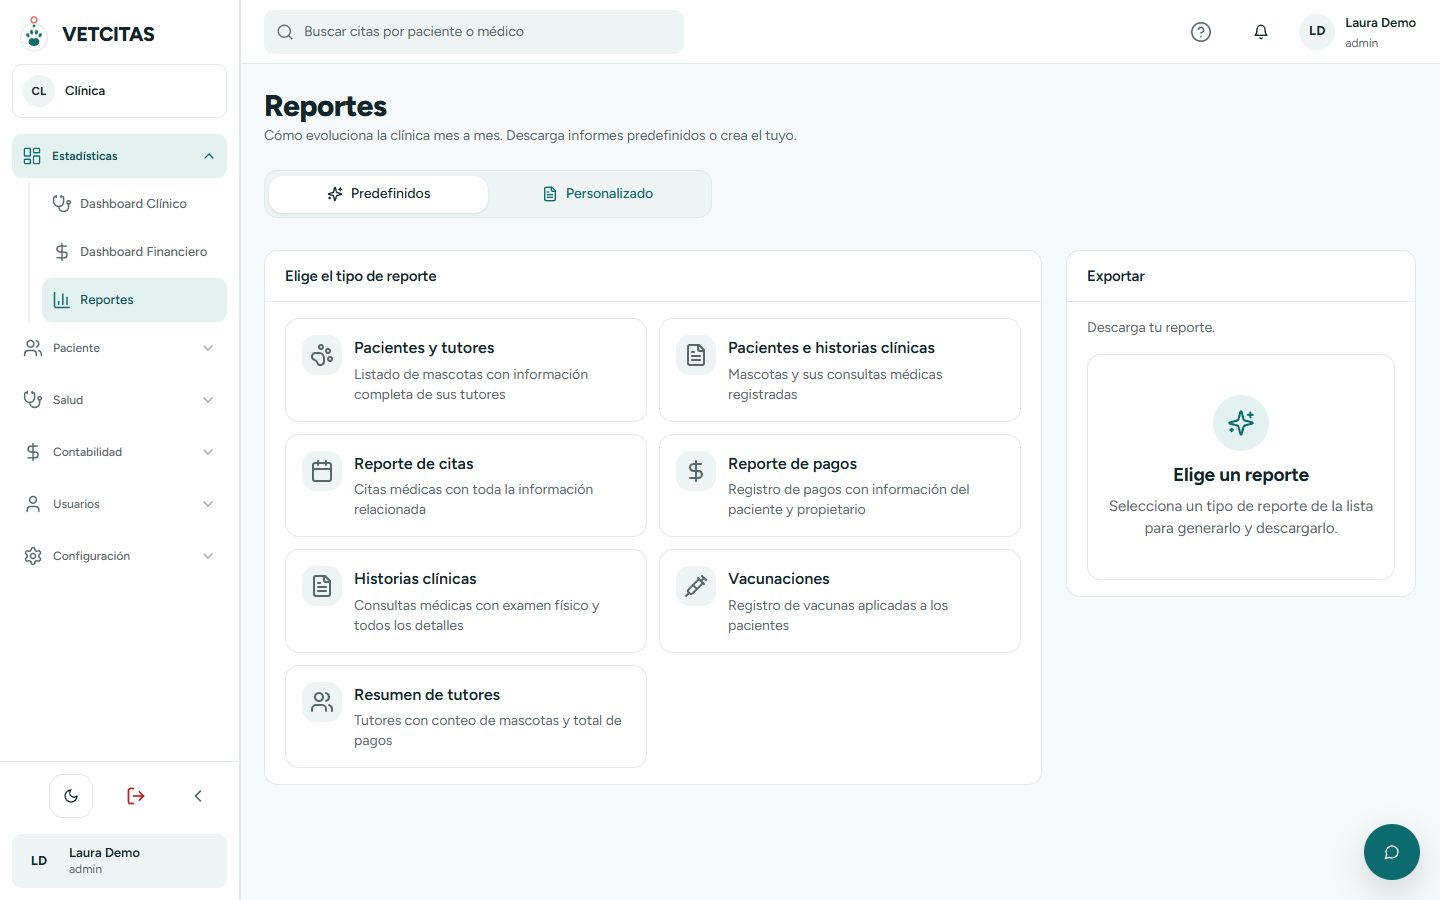Switch to the Personalizado tab

tap(598, 194)
